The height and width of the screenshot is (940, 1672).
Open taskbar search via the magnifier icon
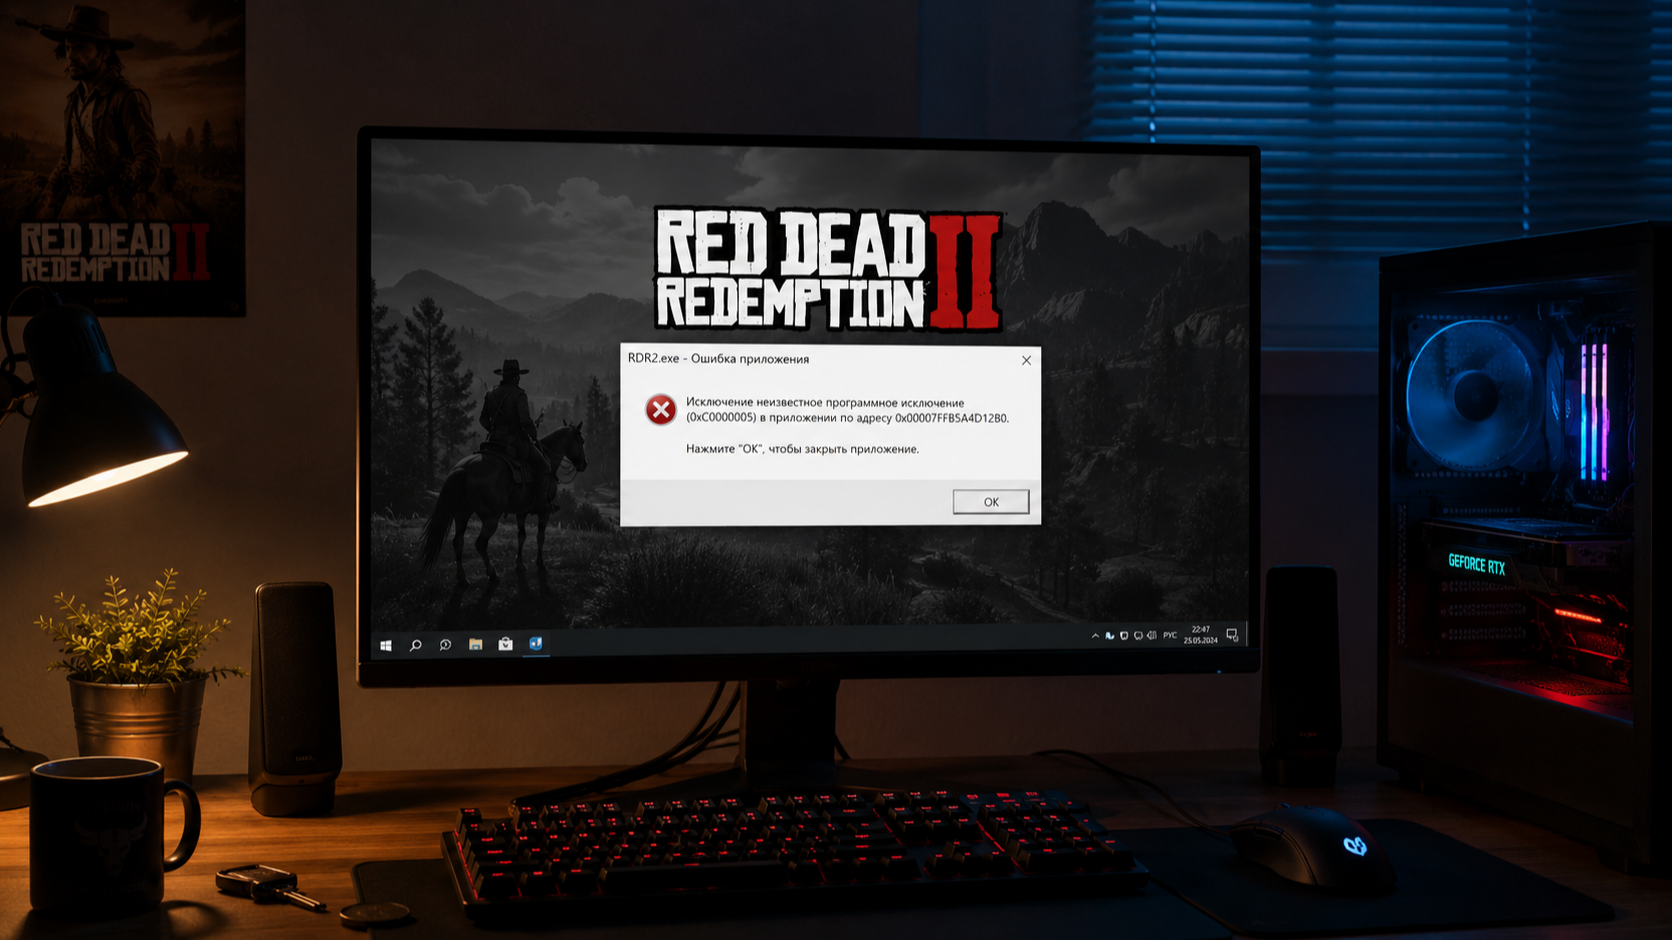[x=416, y=645]
